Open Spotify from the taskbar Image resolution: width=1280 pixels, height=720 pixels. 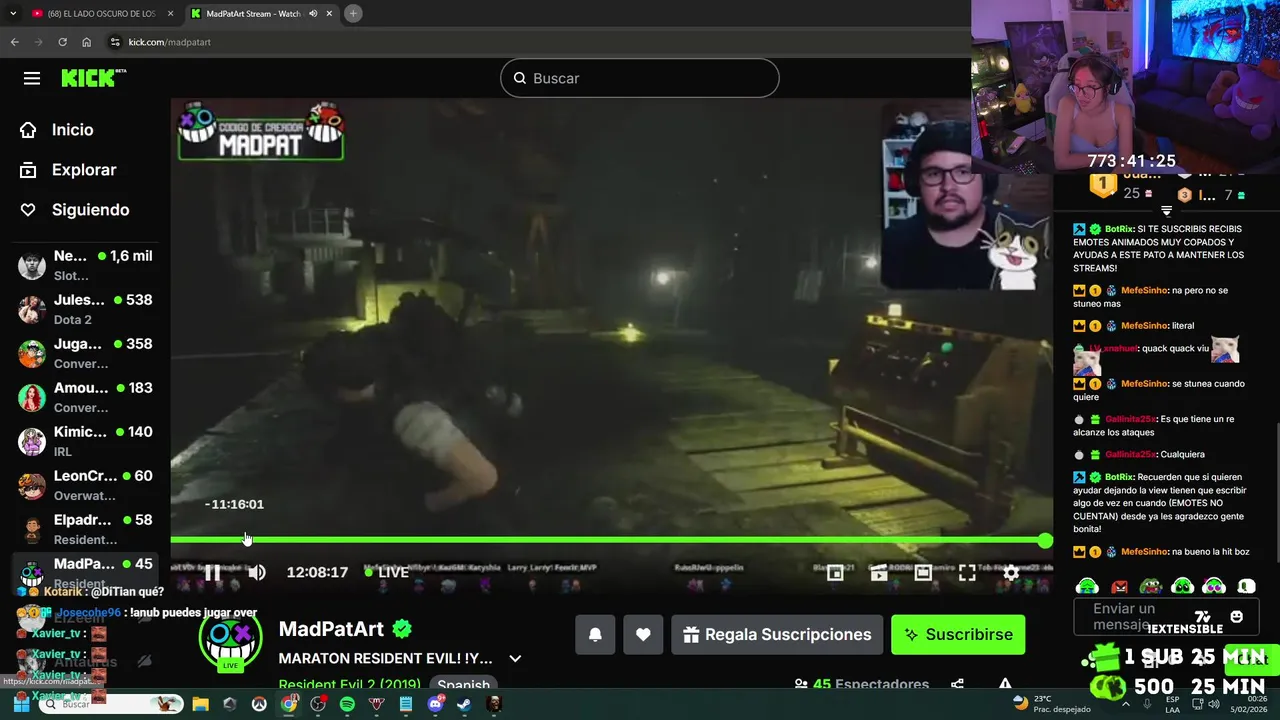(347, 704)
